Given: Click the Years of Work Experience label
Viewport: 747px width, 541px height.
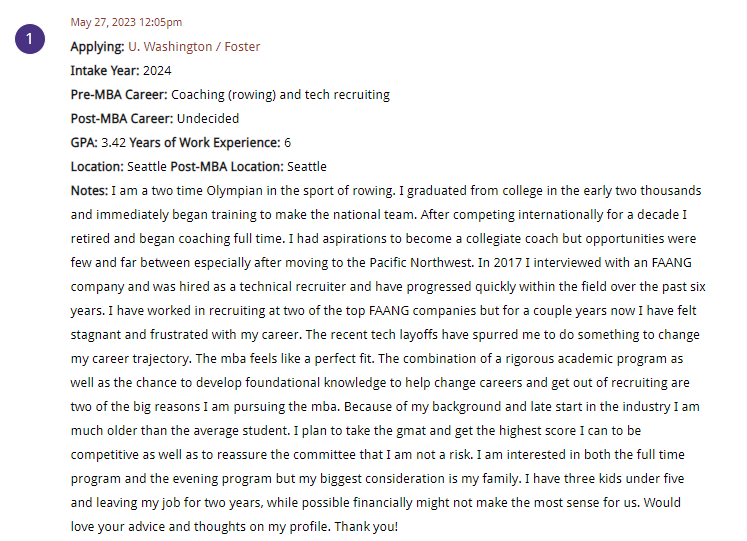Looking at the screenshot, I should (205, 142).
